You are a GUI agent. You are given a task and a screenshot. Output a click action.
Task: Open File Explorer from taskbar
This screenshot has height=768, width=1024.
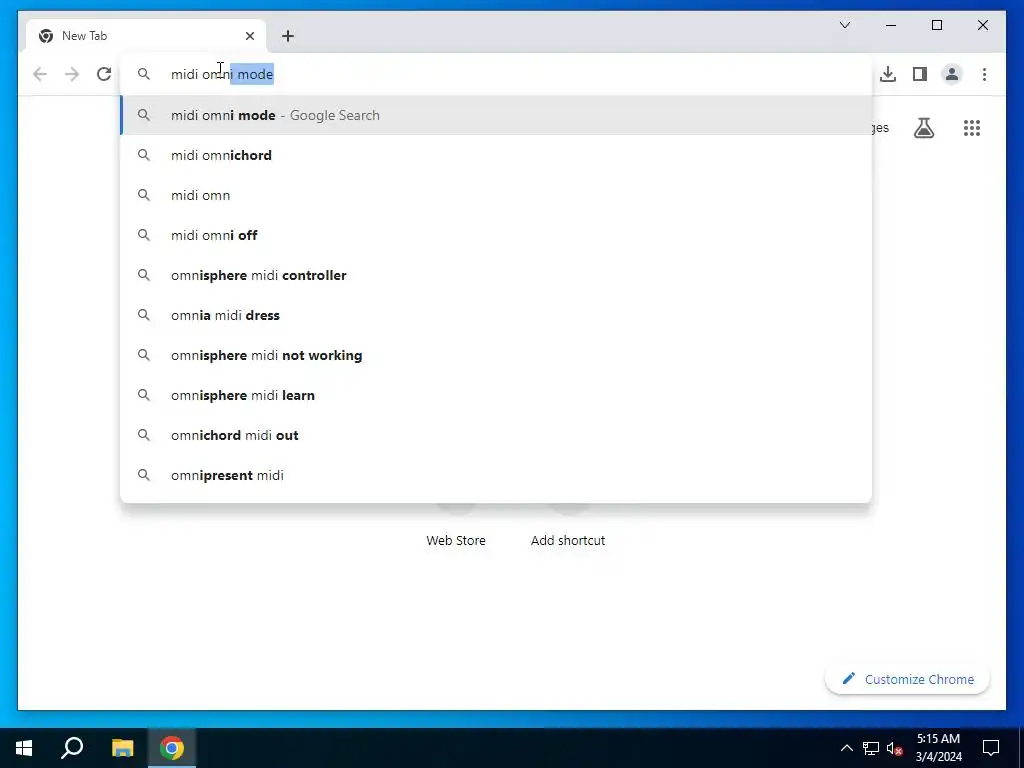(122, 748)
